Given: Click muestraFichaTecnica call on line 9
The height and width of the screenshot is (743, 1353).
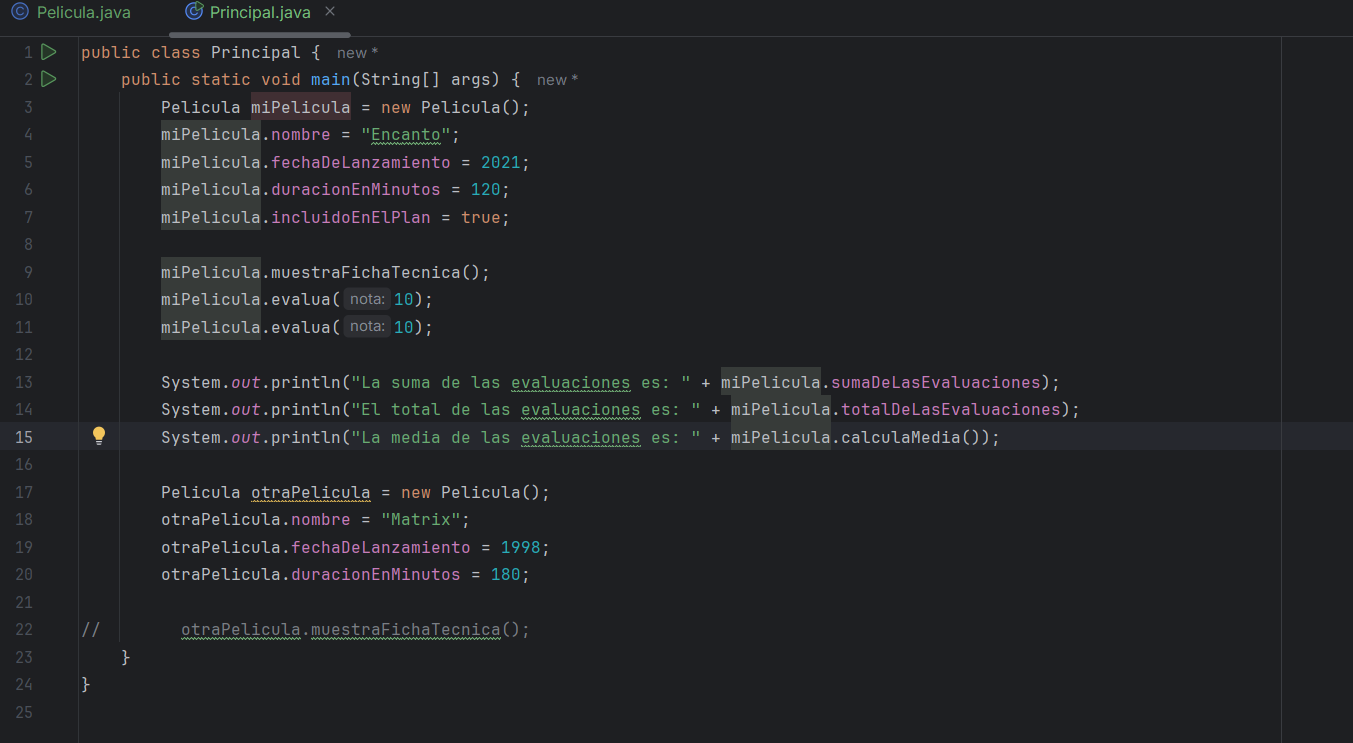Looking at the screenshot, I should (x=365, y=272).
